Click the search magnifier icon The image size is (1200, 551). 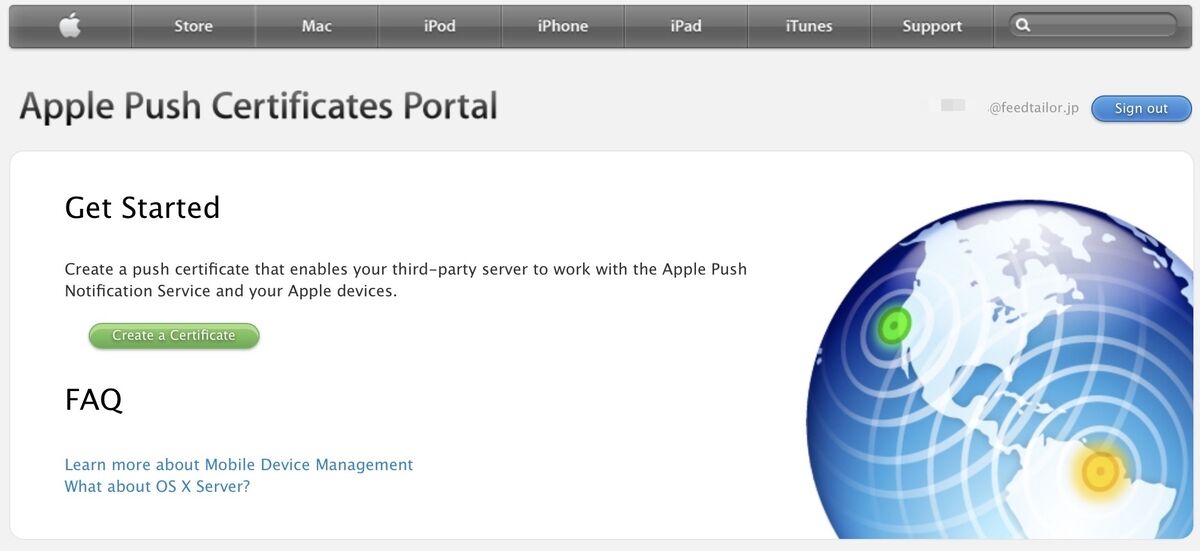pos(1022,25)
